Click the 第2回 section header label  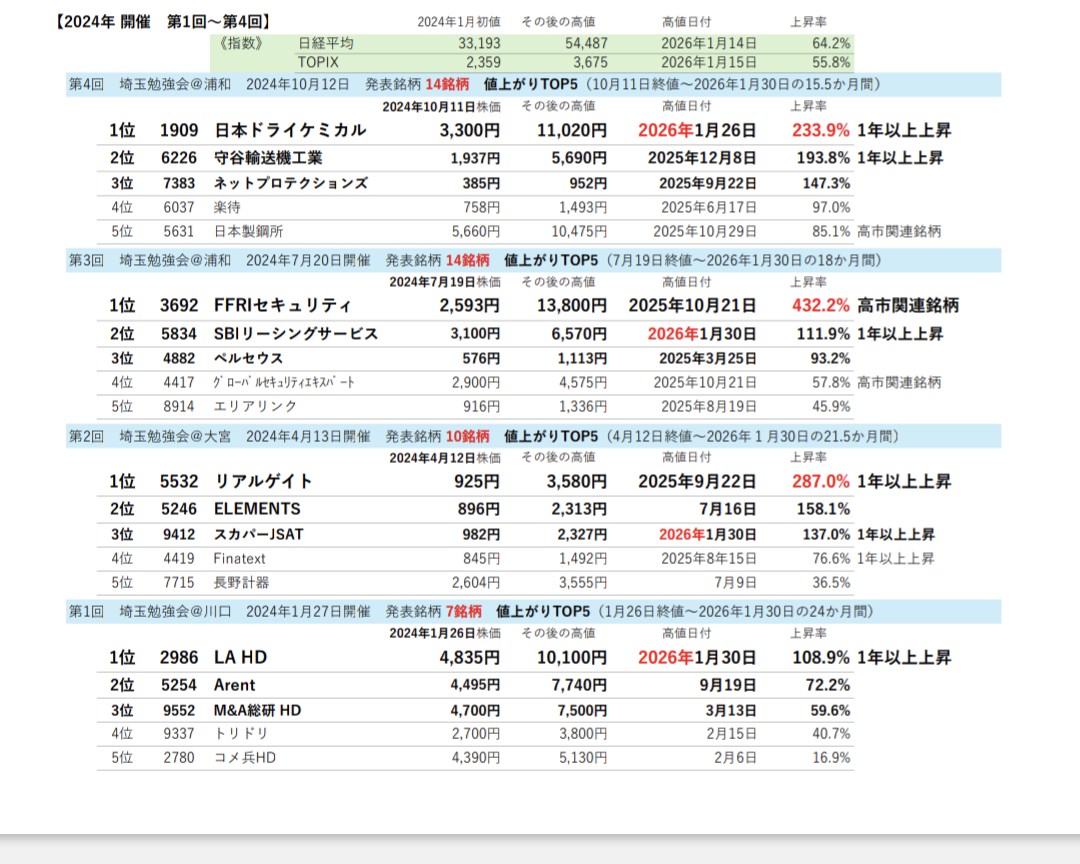[x=86, y=436]
